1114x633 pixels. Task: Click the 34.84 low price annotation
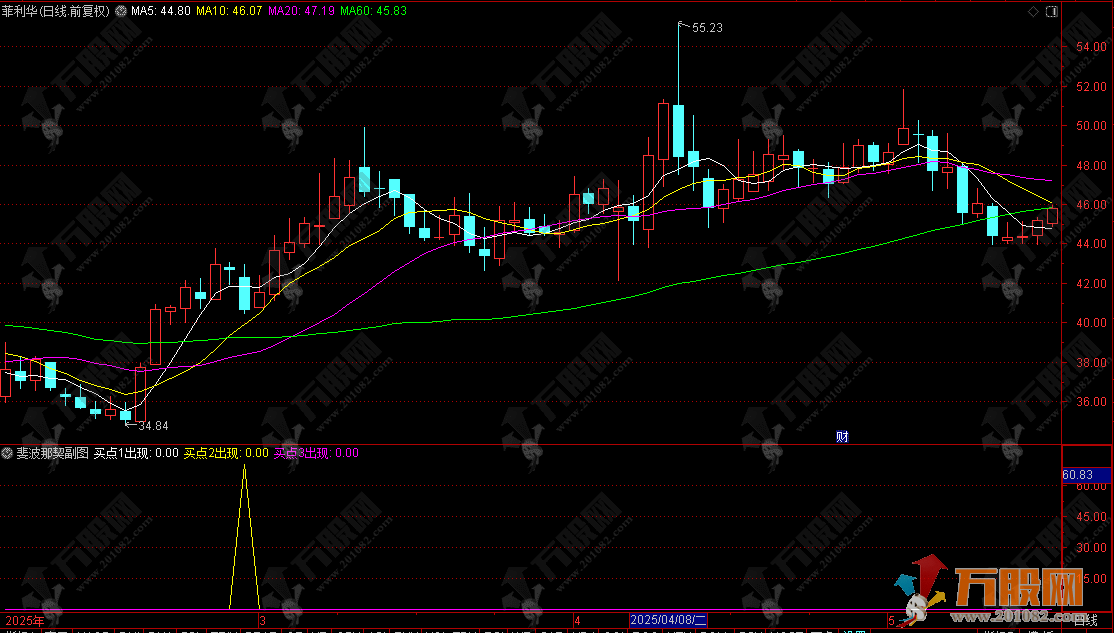tap(153, 426)
